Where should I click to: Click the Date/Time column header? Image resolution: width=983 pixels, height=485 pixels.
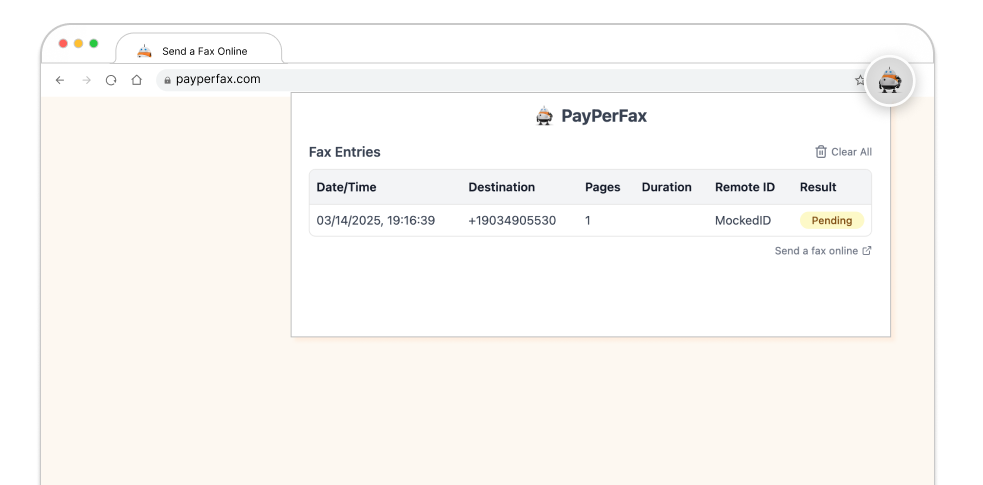tap(346, 187)
